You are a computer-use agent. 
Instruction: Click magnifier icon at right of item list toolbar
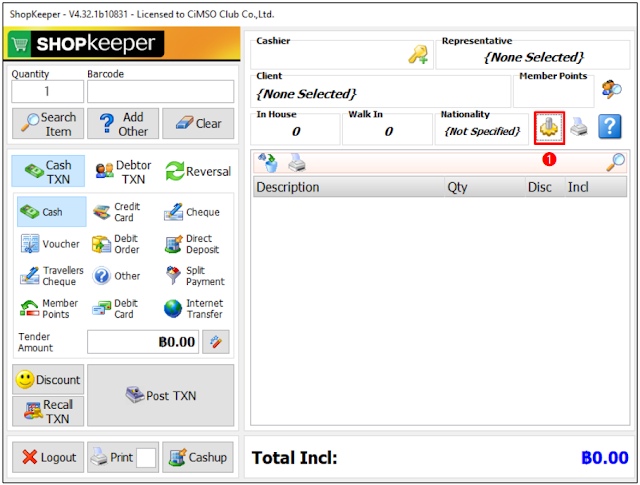(x=615, y=162)
